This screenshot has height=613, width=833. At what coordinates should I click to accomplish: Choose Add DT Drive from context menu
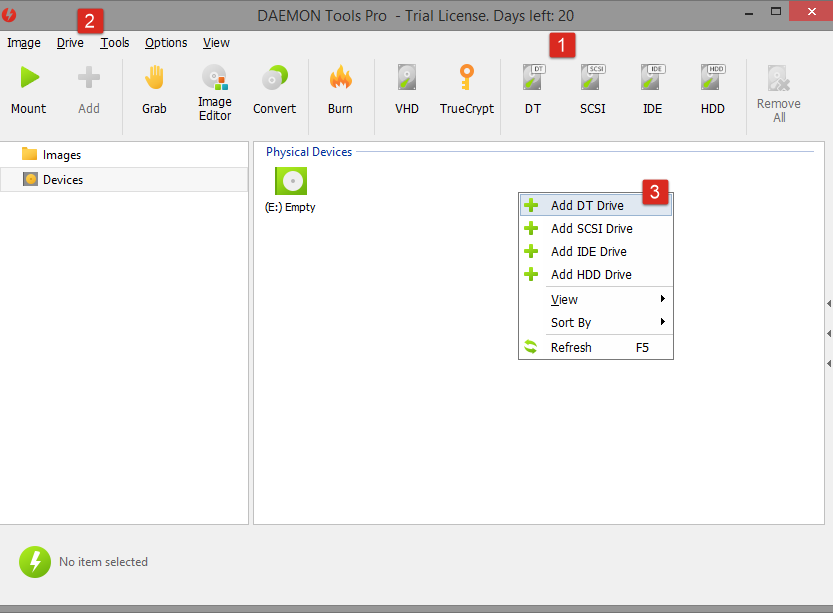click(x=596, y=205)
